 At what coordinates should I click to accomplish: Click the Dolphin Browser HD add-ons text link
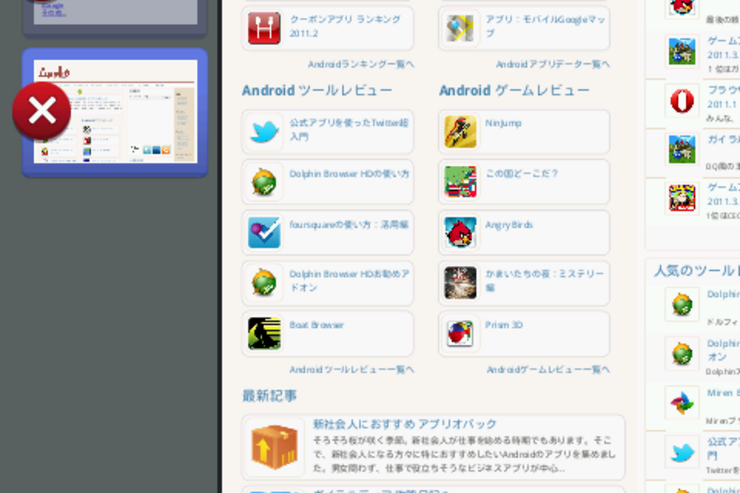349,281
